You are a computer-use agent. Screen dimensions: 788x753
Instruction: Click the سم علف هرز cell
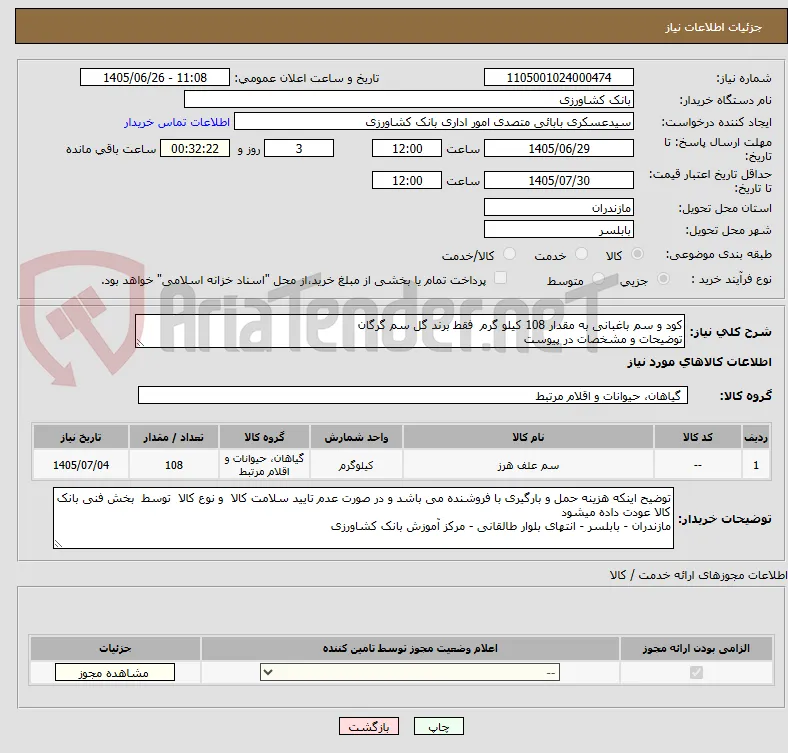tap(528, 465)
